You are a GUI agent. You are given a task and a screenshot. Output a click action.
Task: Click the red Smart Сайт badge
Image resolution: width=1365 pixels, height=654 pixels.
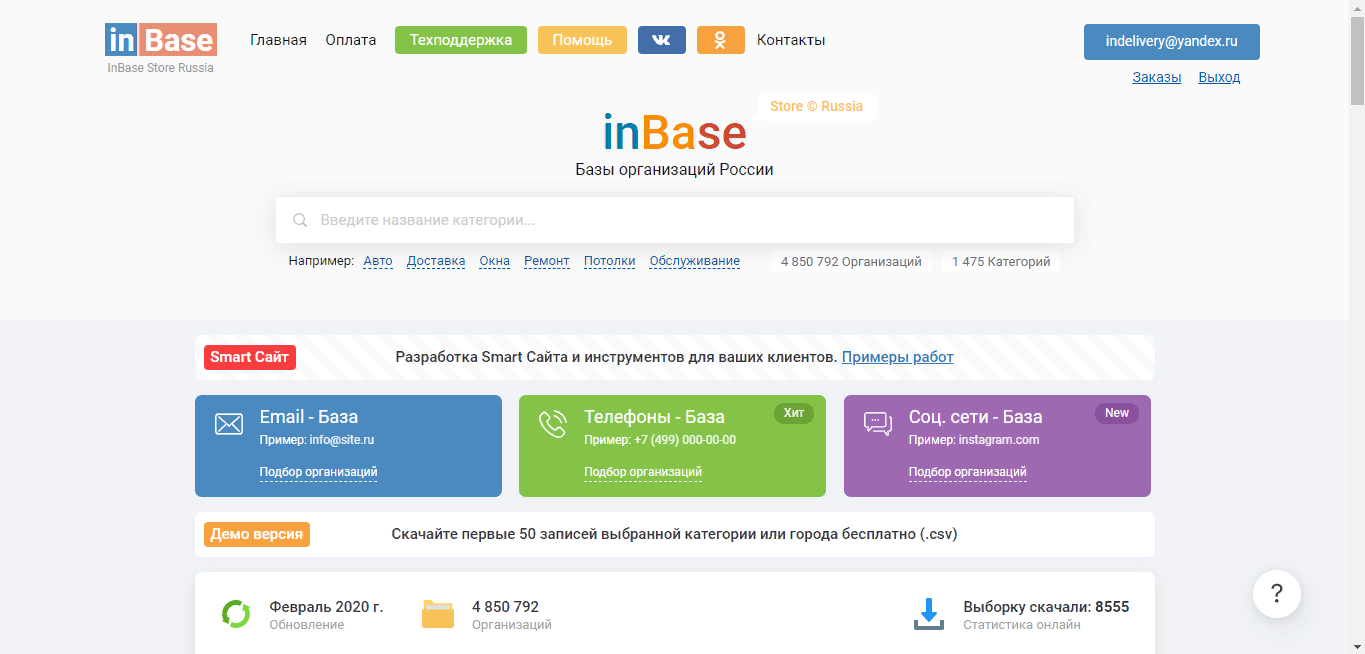click(250, 357)
